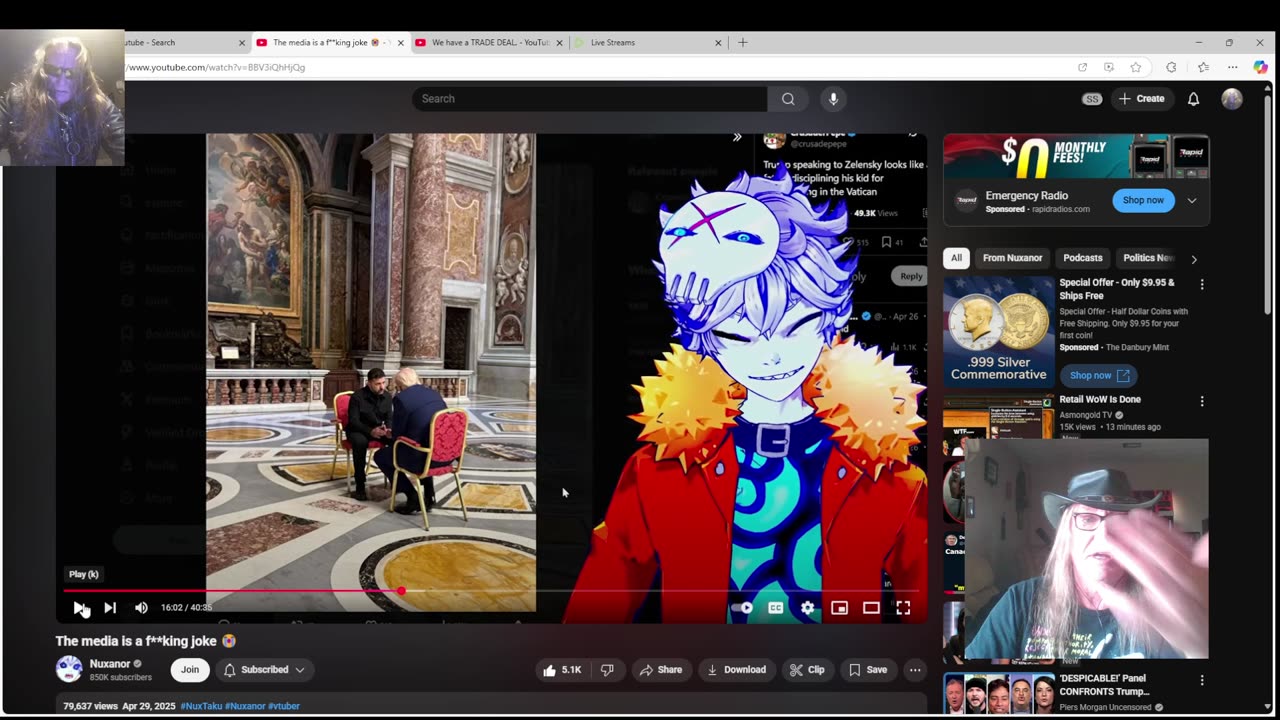Share the video
This screenshot has height=720, width=1280.
pyautogui.click(x=661, y=670)
